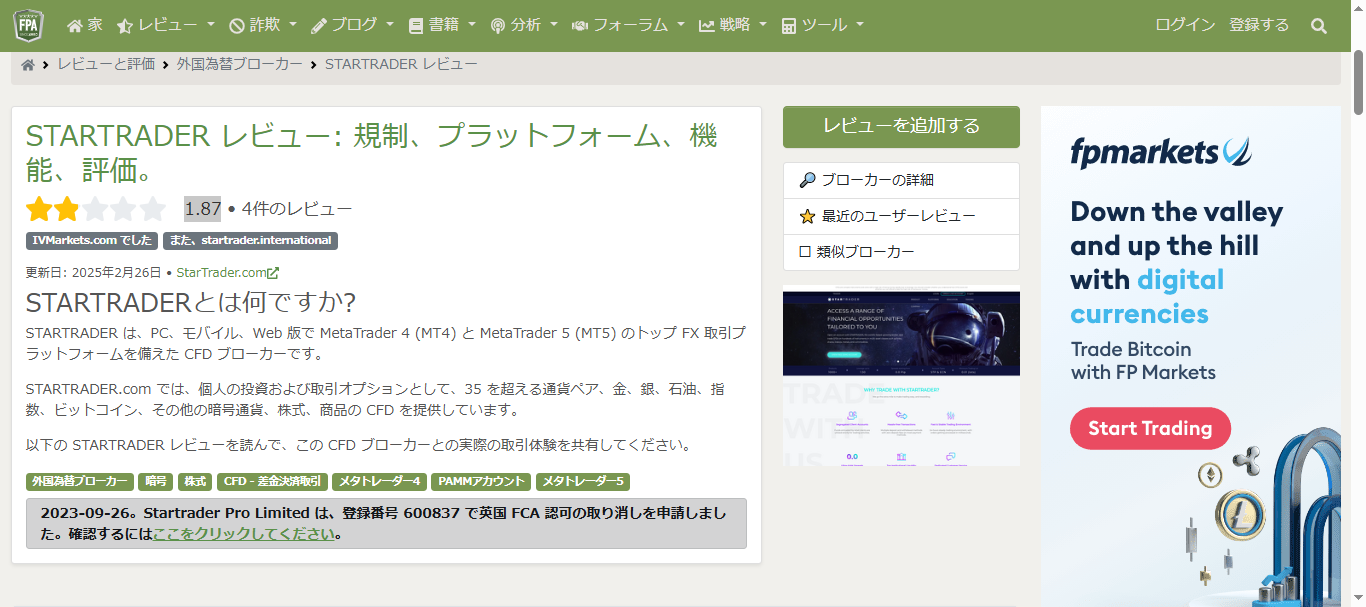Click the external link icon beside StarTrader.com
This screenshot has height=607, width=1366.
(x=273, y=273)
